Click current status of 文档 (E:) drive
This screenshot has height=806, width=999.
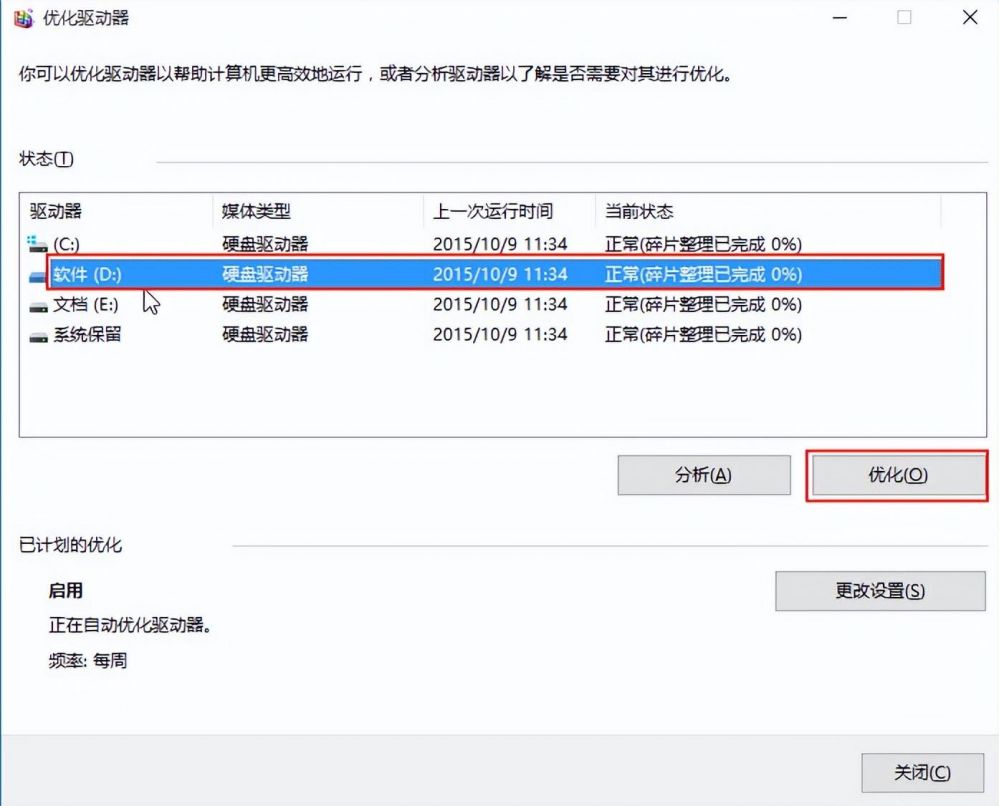[x=703, y=305]
